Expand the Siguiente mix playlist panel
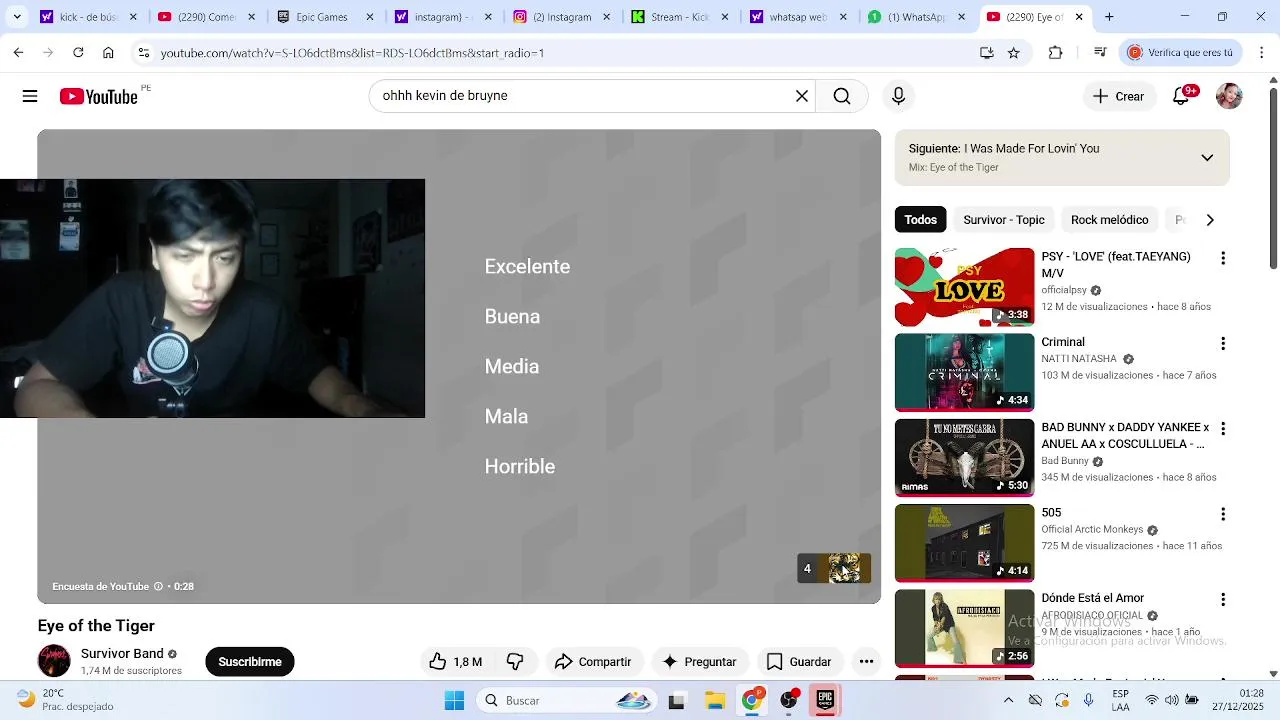 click(x=1207, y=157)
